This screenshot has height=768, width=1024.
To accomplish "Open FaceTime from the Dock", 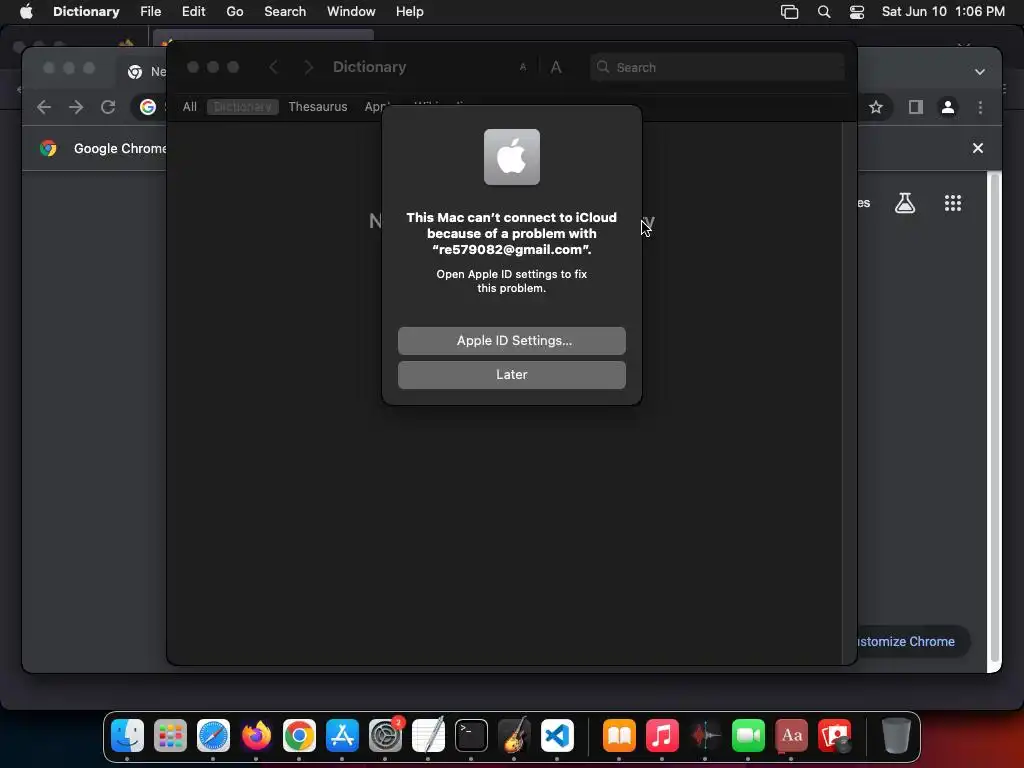I will coord(748,736).
